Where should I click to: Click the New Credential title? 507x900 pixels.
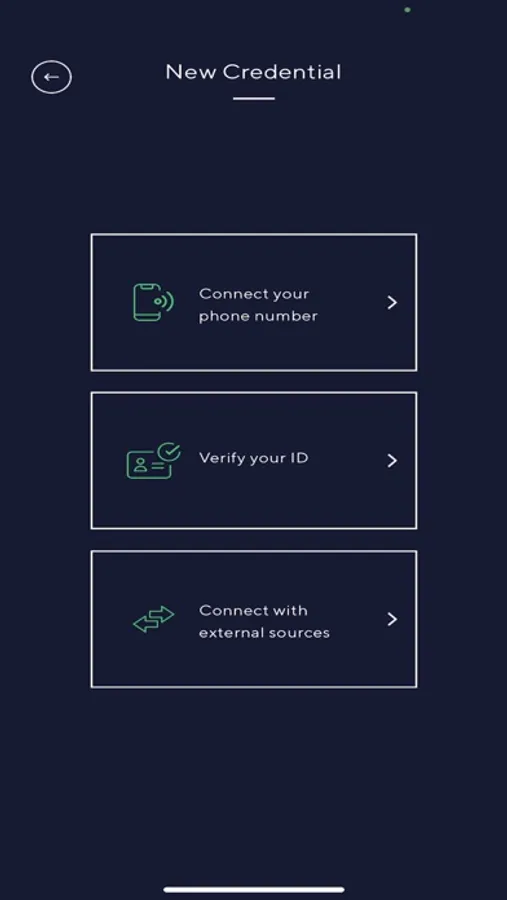pyautogui.click(x=253, y=72)
